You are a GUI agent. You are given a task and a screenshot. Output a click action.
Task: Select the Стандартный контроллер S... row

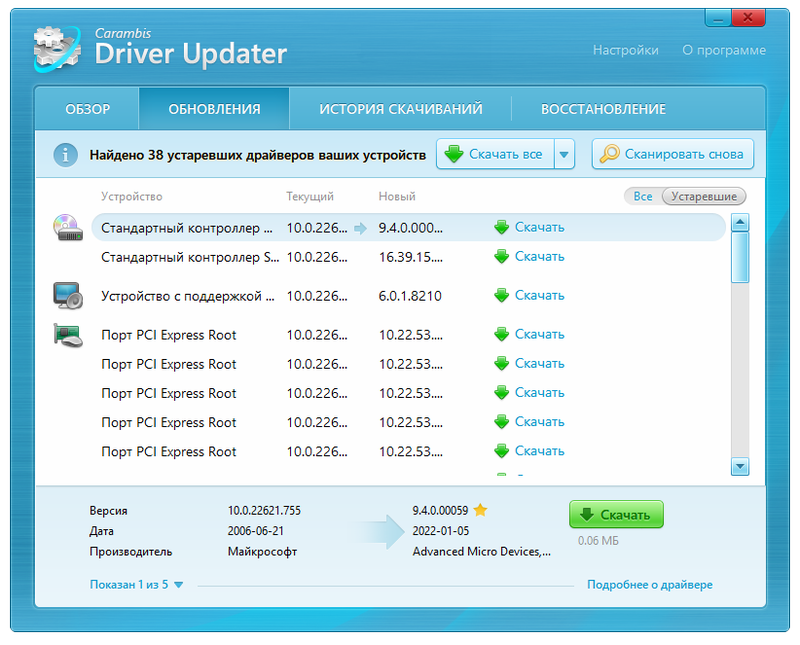pos(408,257)
